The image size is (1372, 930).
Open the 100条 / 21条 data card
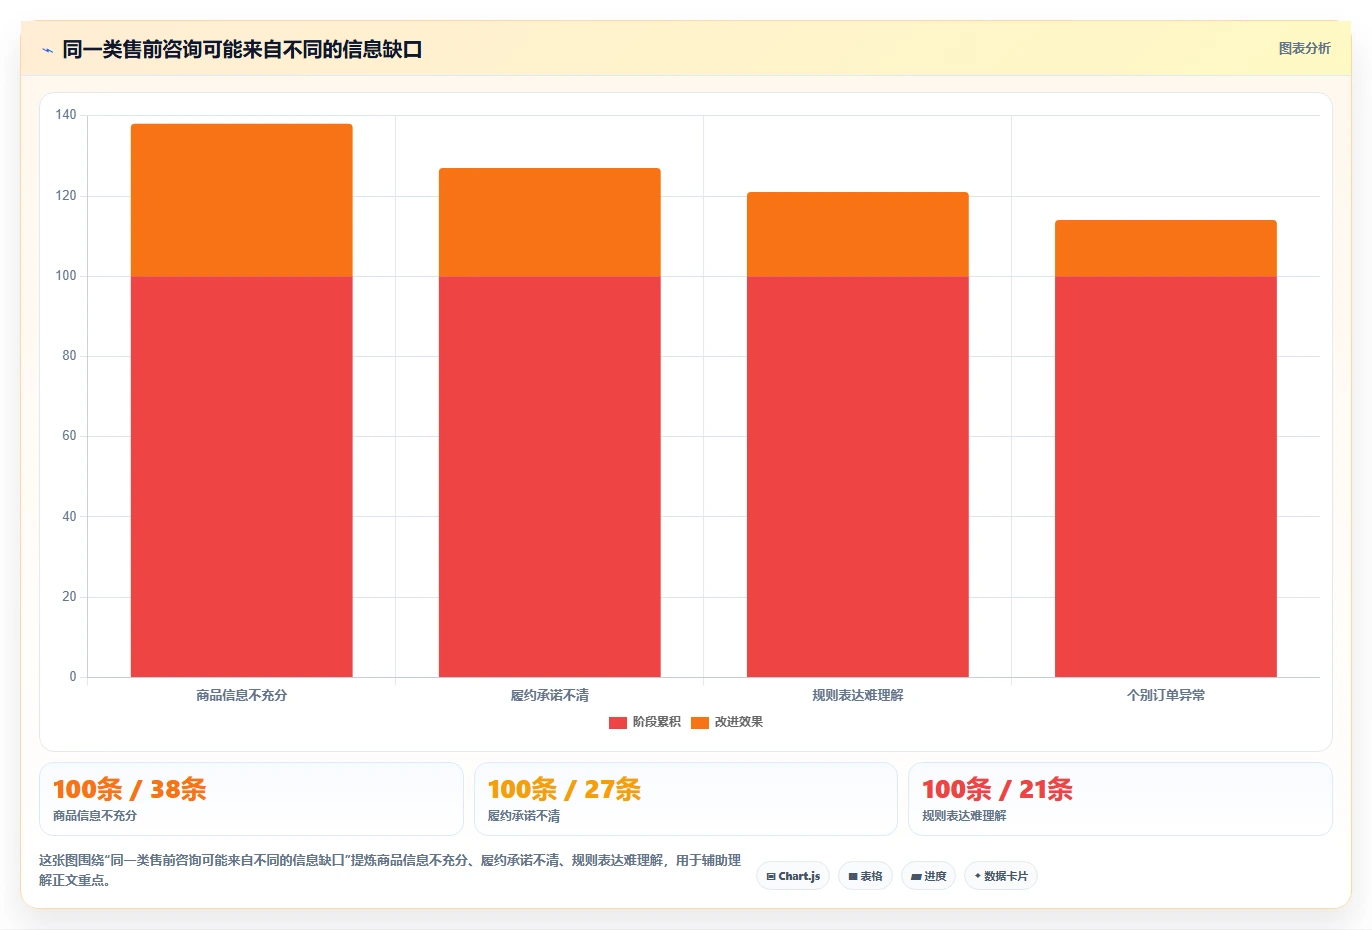[1120, 799]
